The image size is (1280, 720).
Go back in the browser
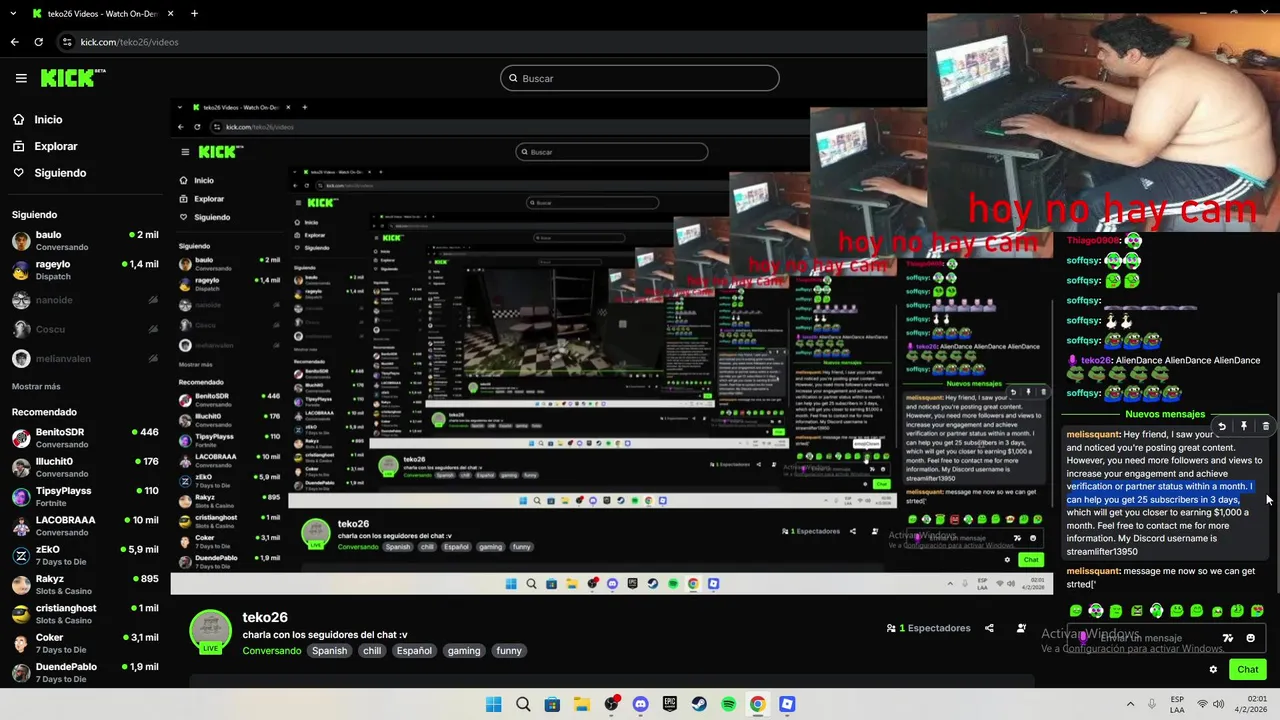click(14, 42)
